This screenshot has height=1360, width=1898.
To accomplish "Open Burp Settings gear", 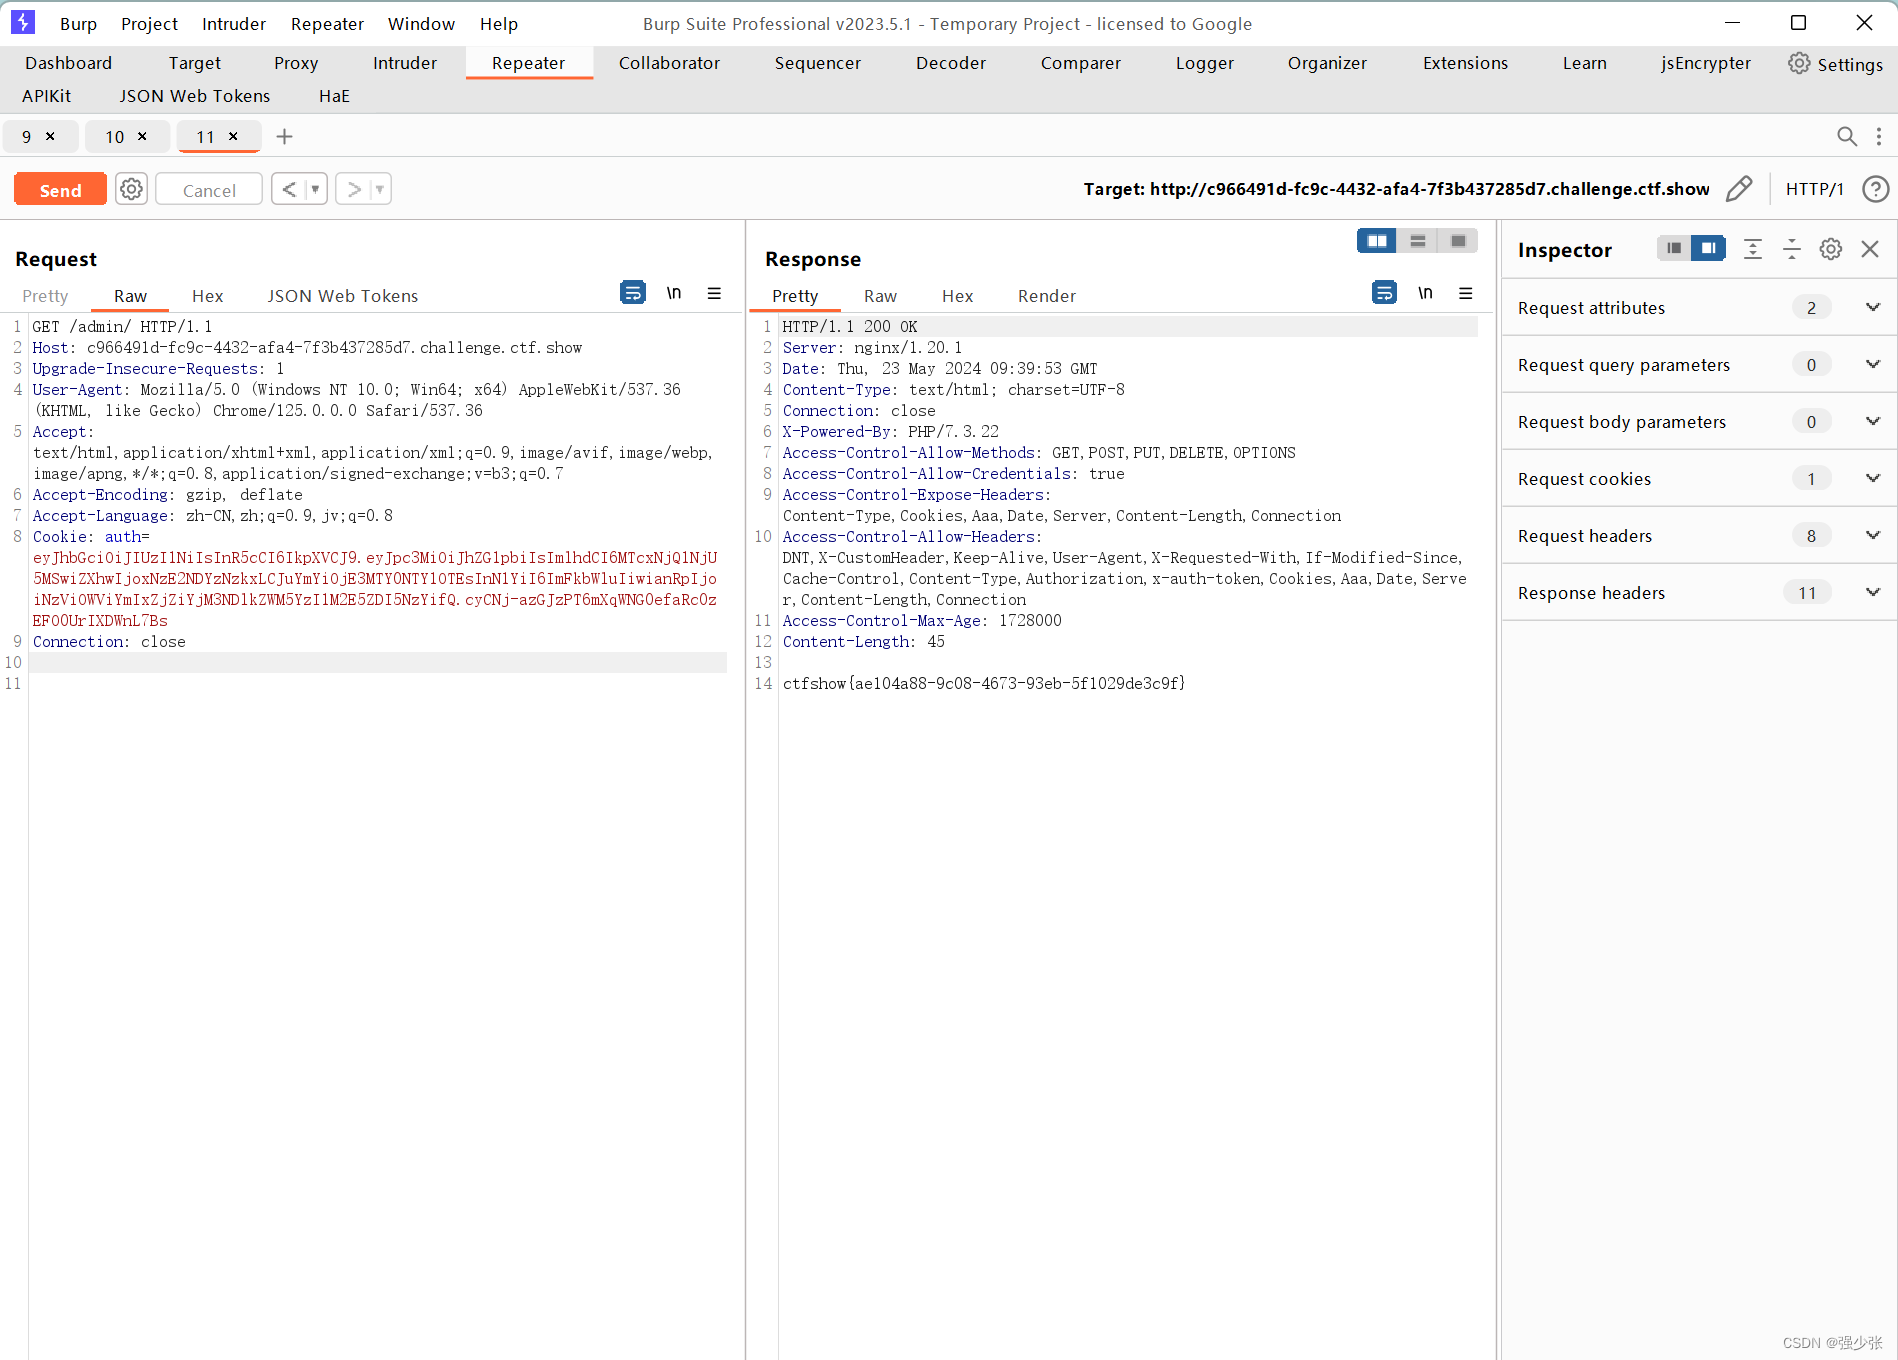I will 1835,64.
